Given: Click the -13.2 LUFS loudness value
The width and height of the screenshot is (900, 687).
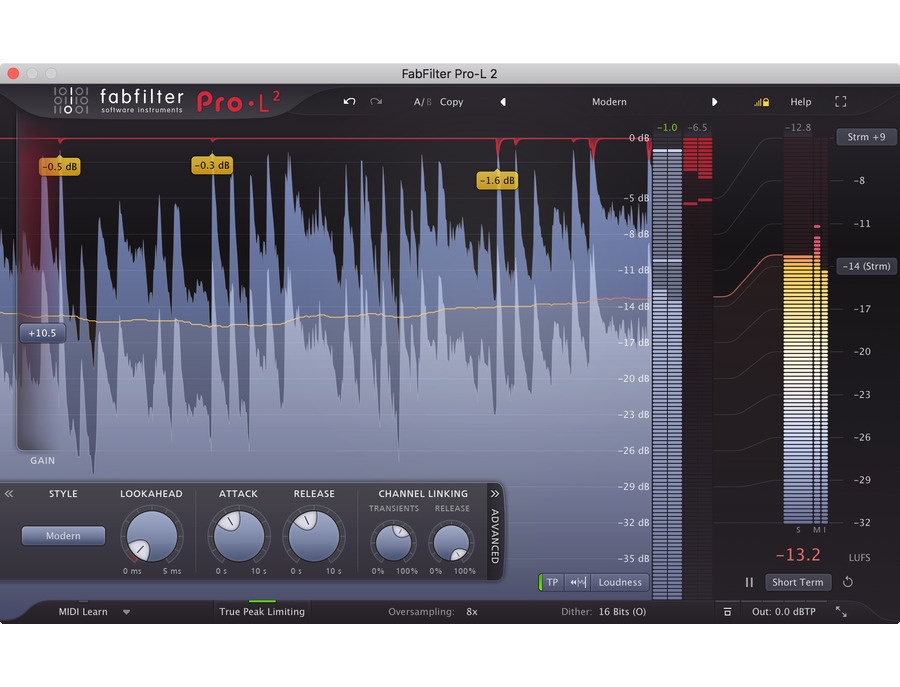Looking at the screenshot, I should [x=798, y=555].
